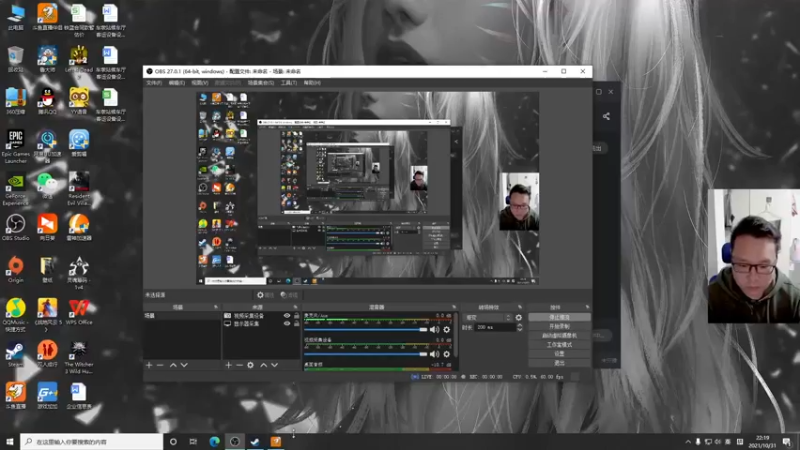The image size is (800, 450).
Task: Open WeChat desktop icon
Action: pyautogui.click(x=47, y=185)
